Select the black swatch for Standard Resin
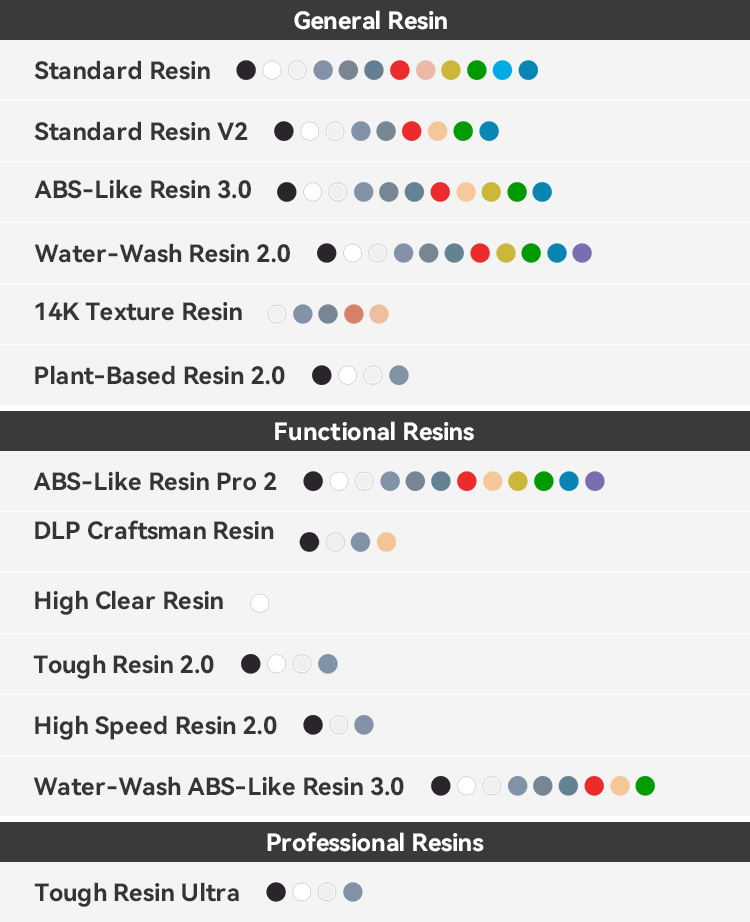 (x=246, y=70)
